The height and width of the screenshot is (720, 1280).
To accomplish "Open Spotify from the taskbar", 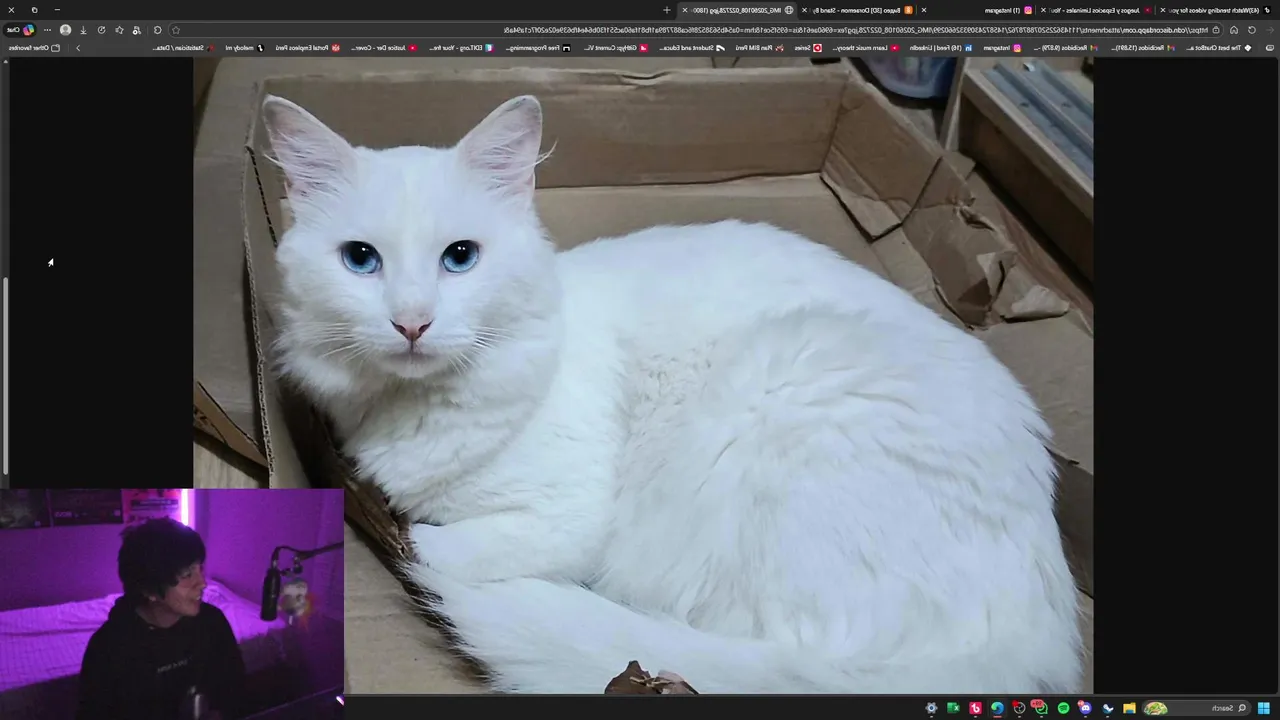I will click(x=1063, y=708).
